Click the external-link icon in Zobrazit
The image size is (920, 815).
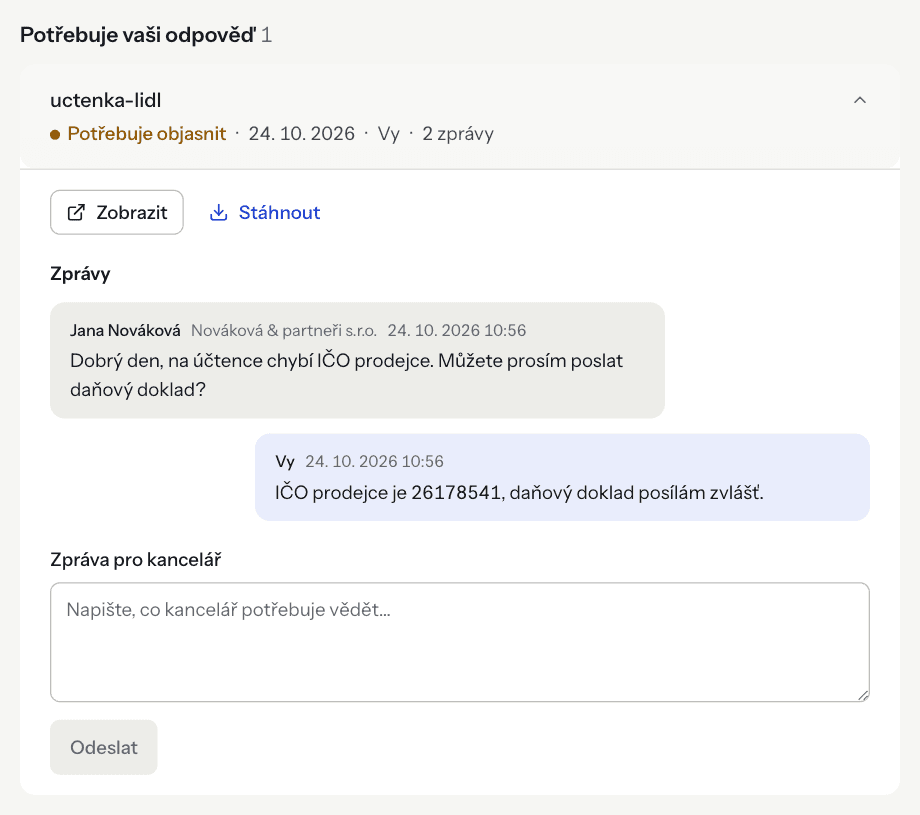tap(76, 212)
